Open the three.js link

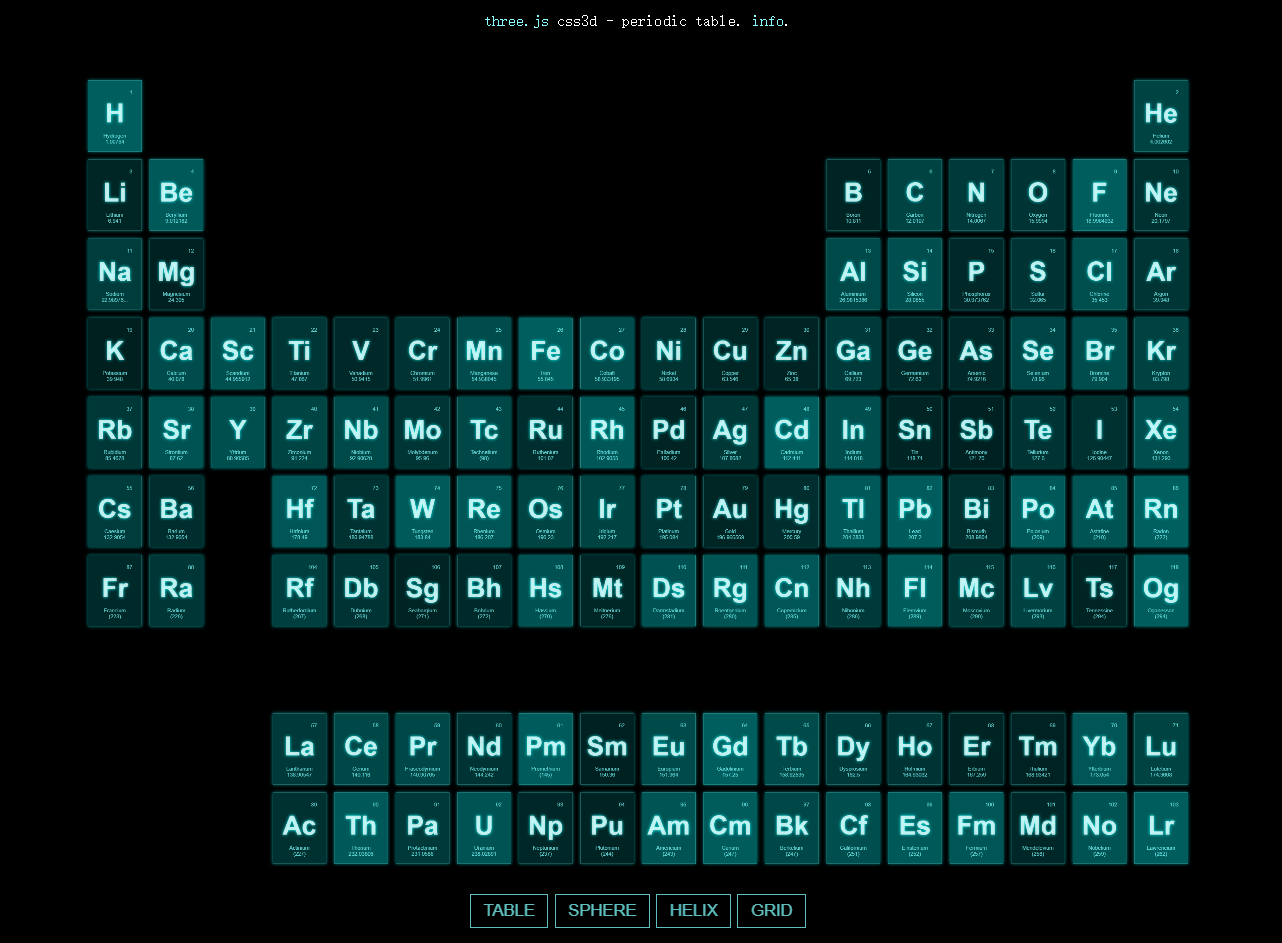tap(516, 21)
